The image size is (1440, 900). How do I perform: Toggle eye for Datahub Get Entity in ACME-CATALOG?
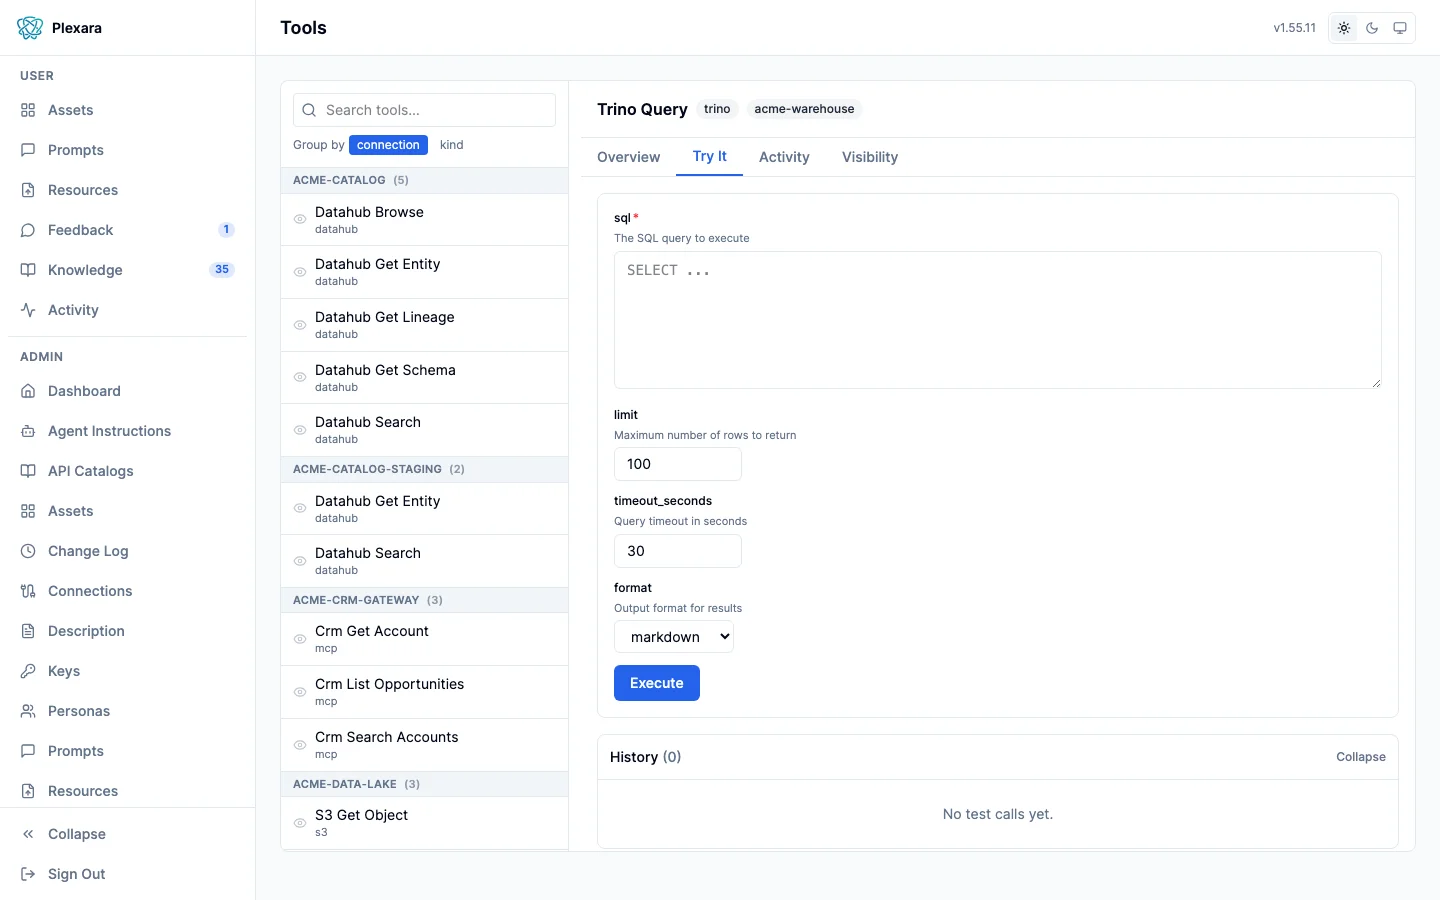(300, 272)
